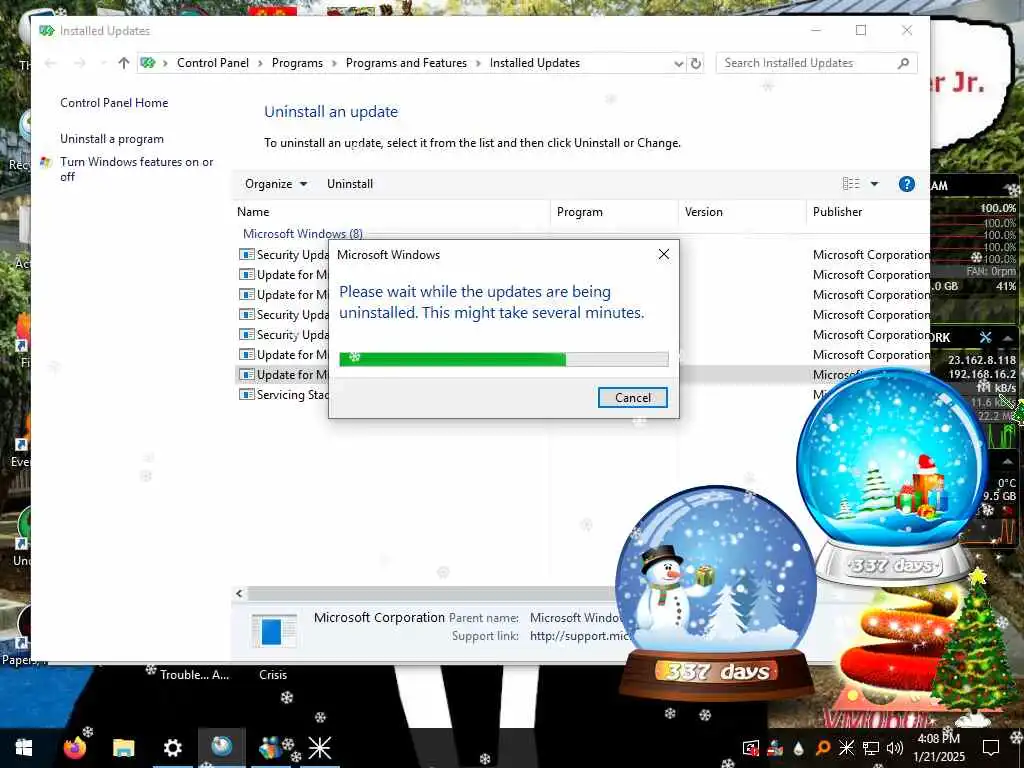Click the Program column header

coord(615,212)
